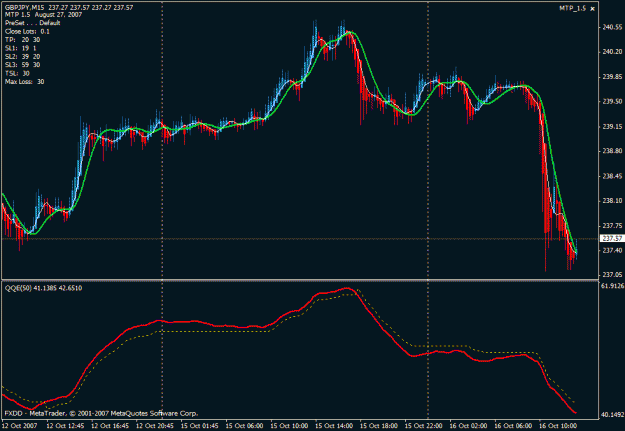Click the 16 Oct 10:00 time label
625x431 pixels.
pyautogui.click(x=558, y=426)
